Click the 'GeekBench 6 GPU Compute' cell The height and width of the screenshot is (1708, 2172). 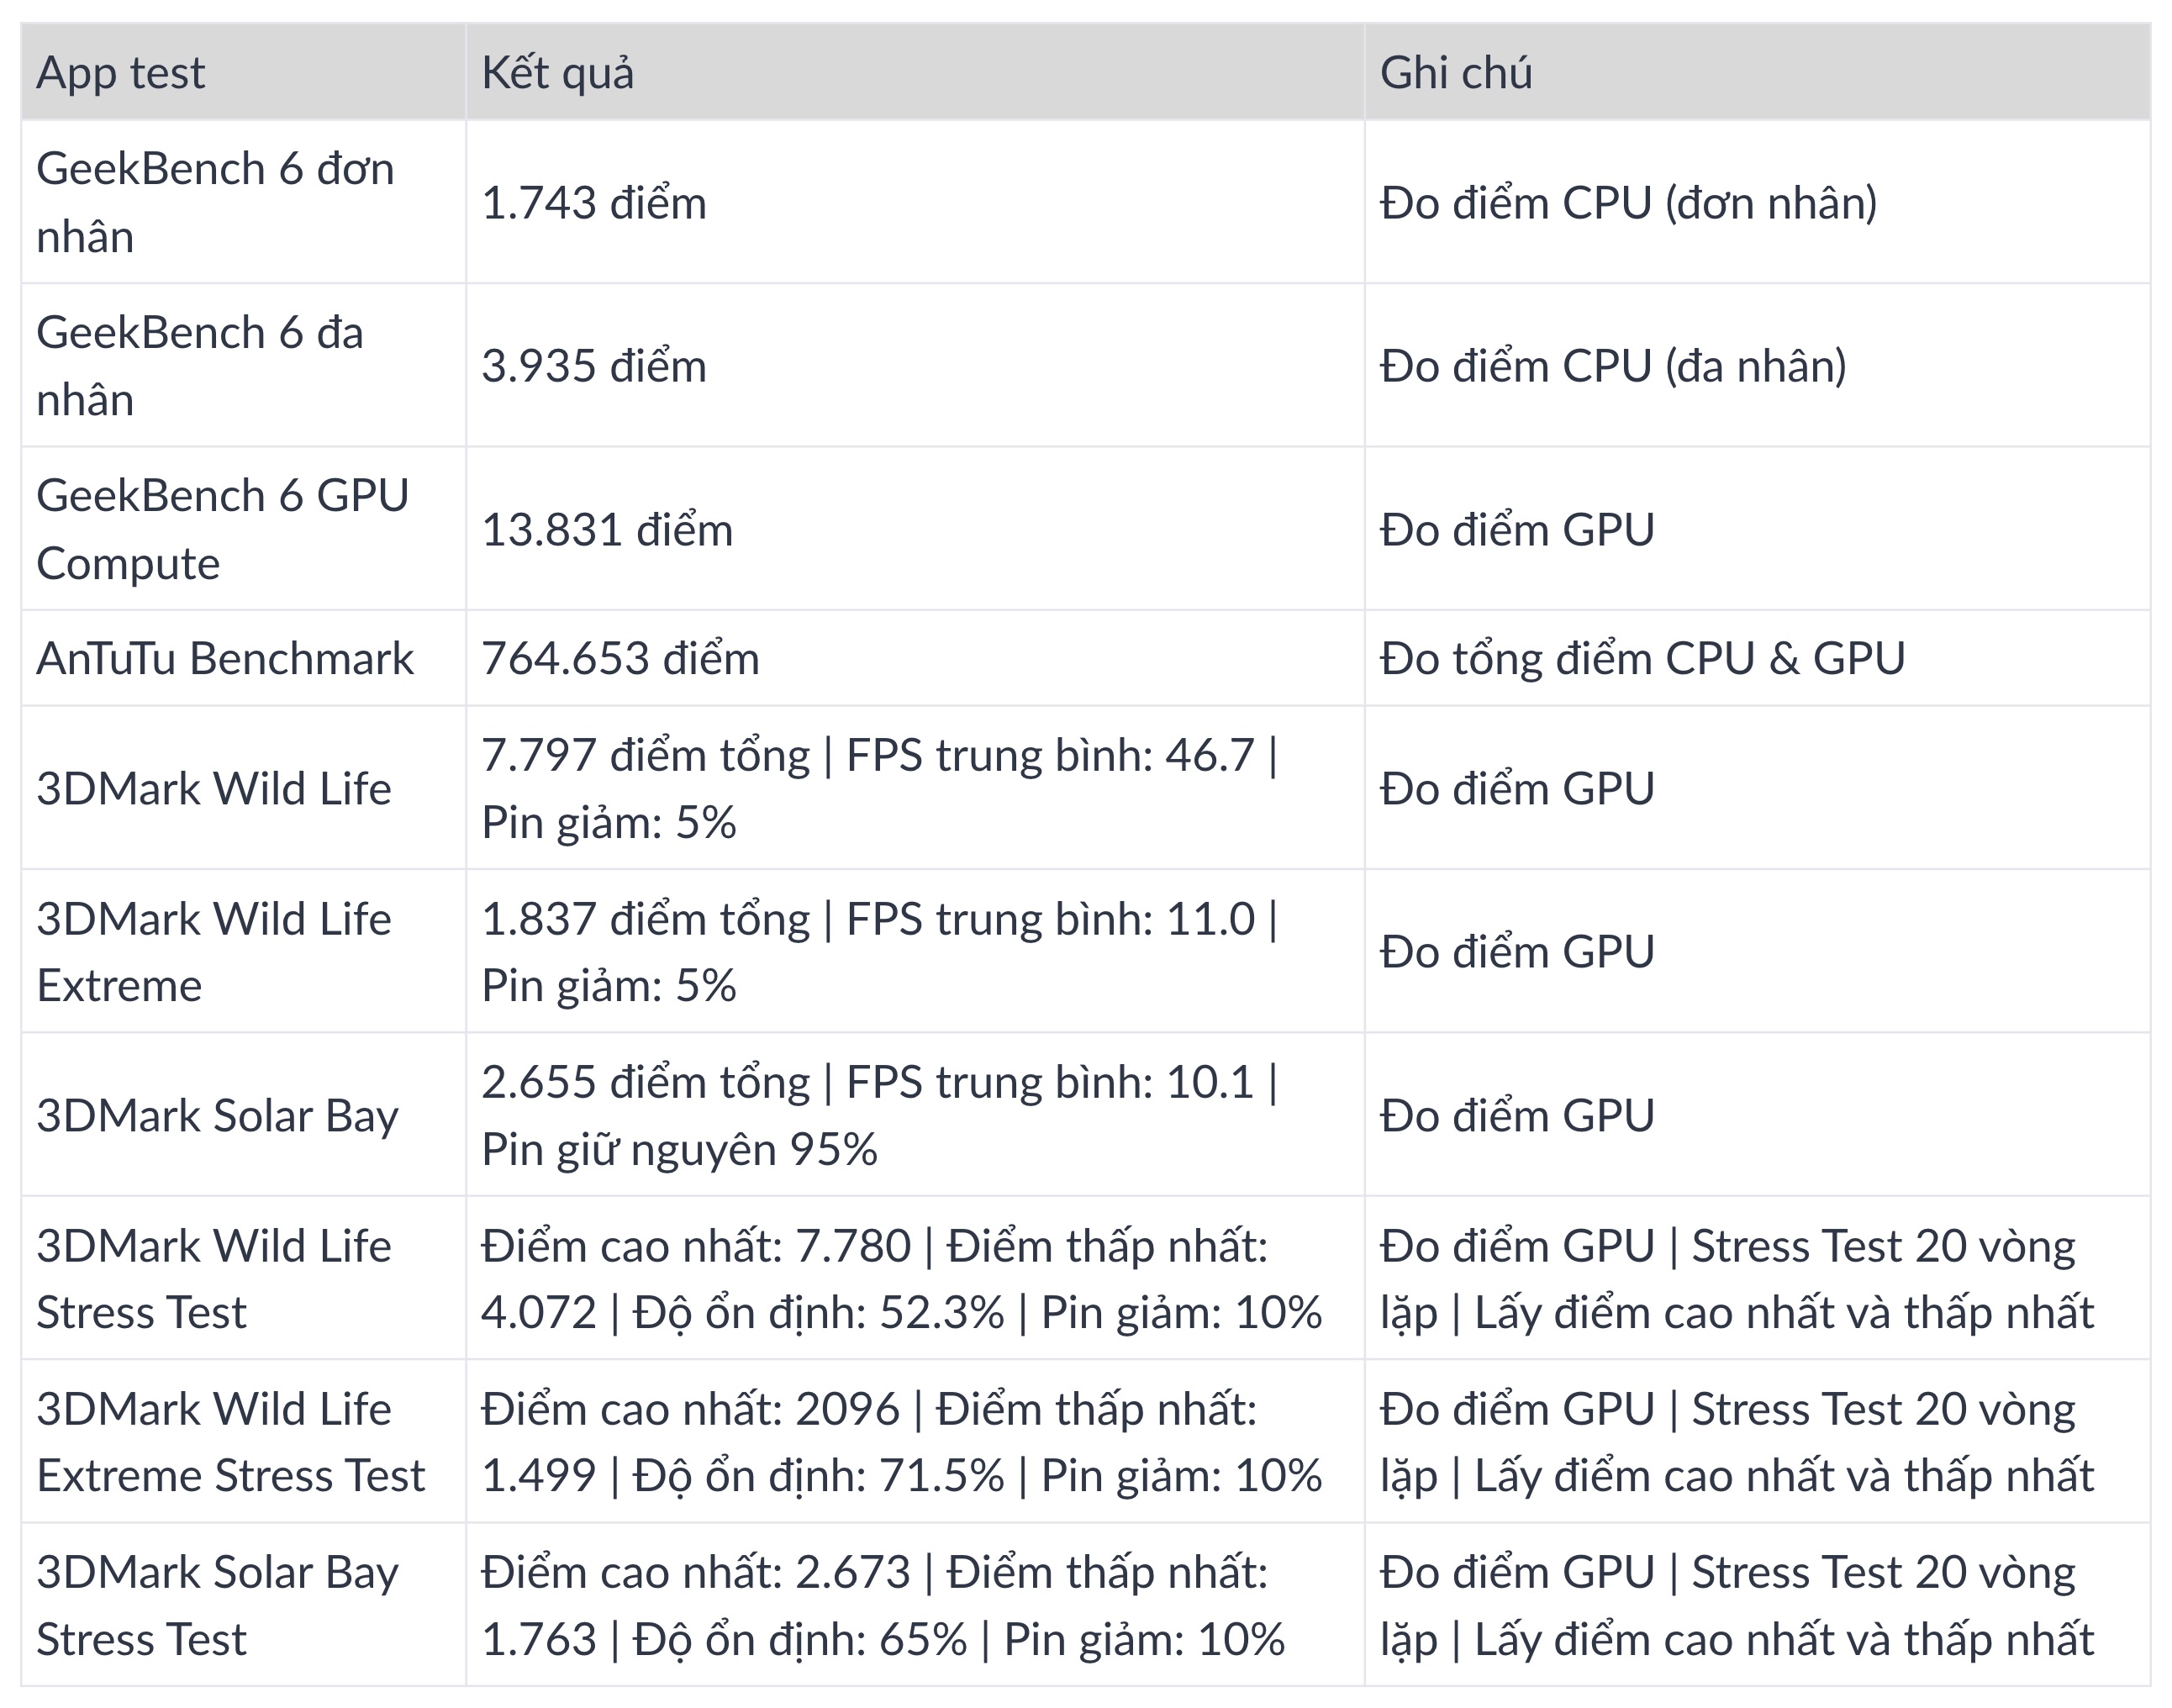pos(243,529)
